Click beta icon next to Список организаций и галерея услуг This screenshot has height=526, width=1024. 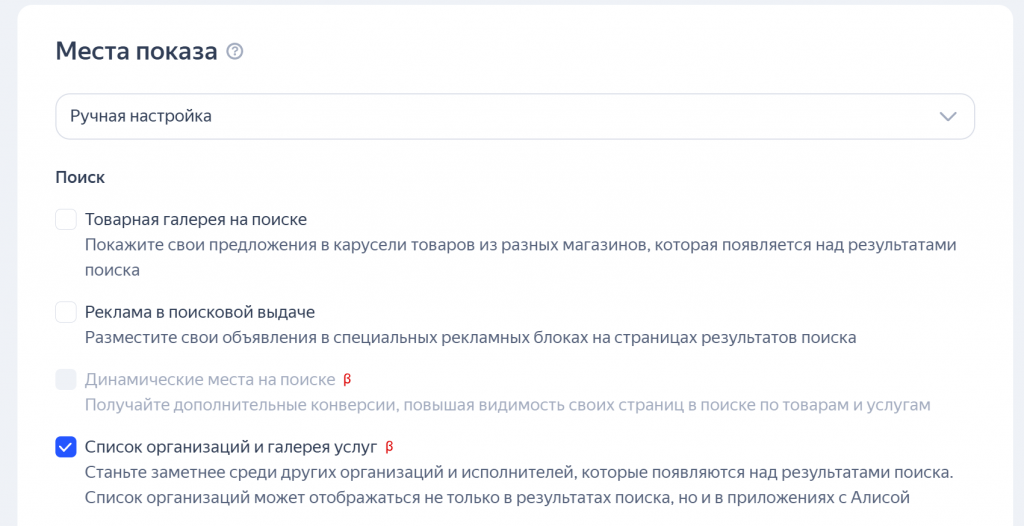(x=389, y=446)
